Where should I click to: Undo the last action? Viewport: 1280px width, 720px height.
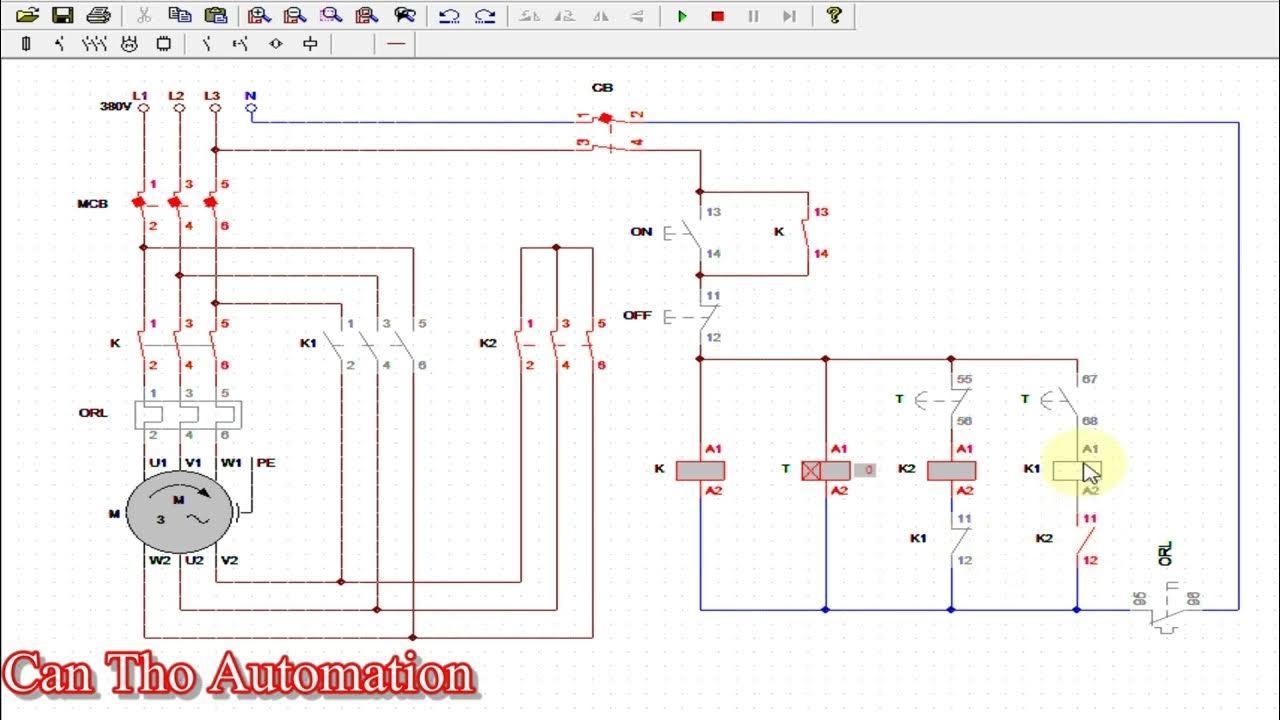coord(449,15)
